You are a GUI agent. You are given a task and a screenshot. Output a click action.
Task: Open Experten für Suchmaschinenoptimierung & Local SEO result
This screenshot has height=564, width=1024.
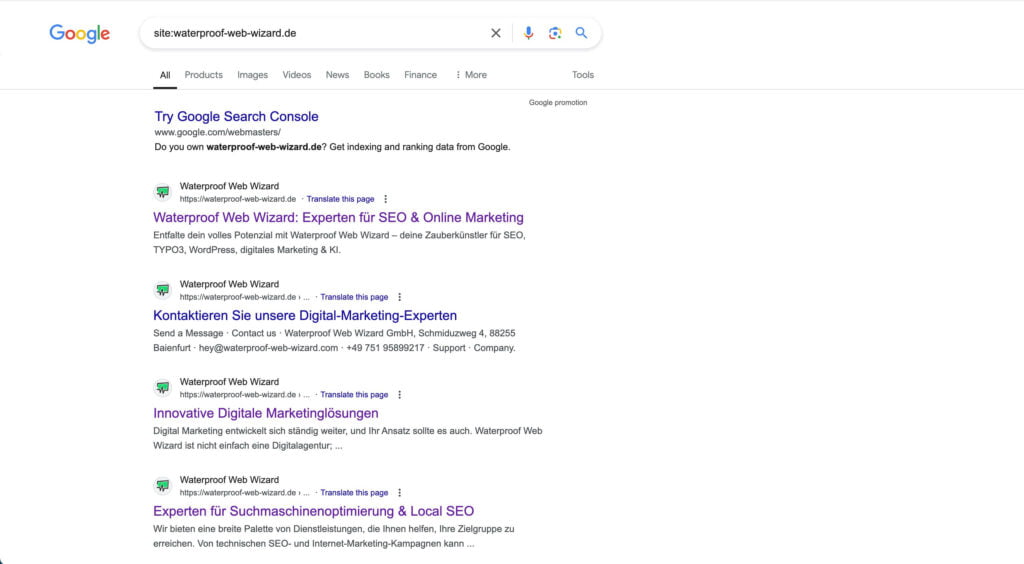click(x=313, y=511)
